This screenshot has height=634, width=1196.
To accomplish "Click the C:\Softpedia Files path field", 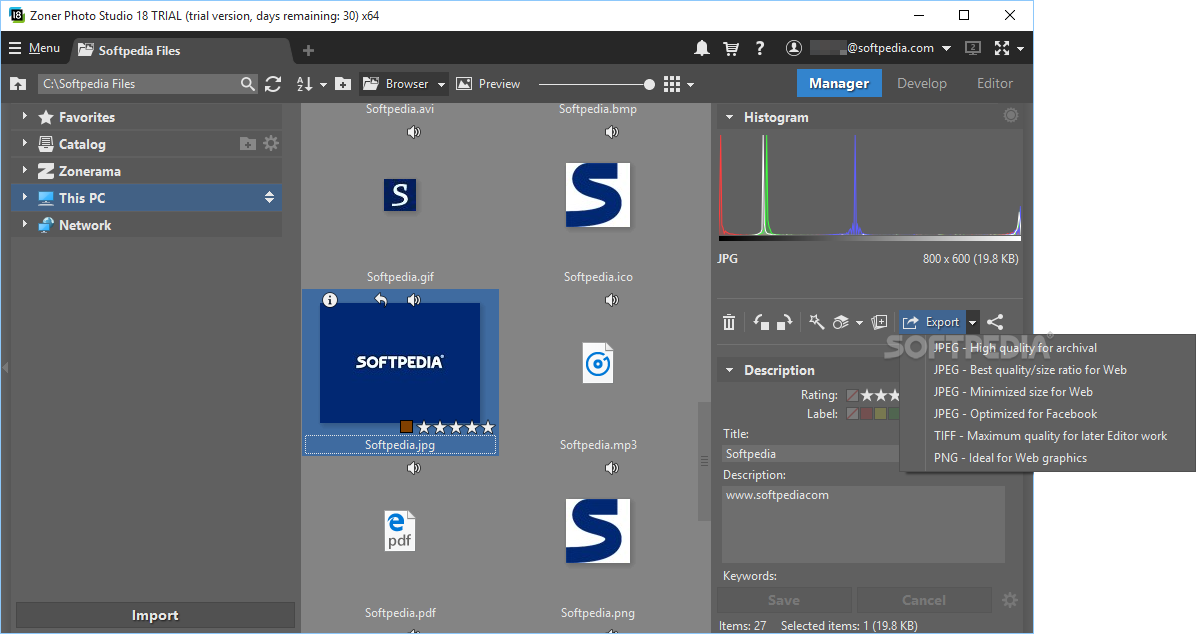I will point(139,84).
